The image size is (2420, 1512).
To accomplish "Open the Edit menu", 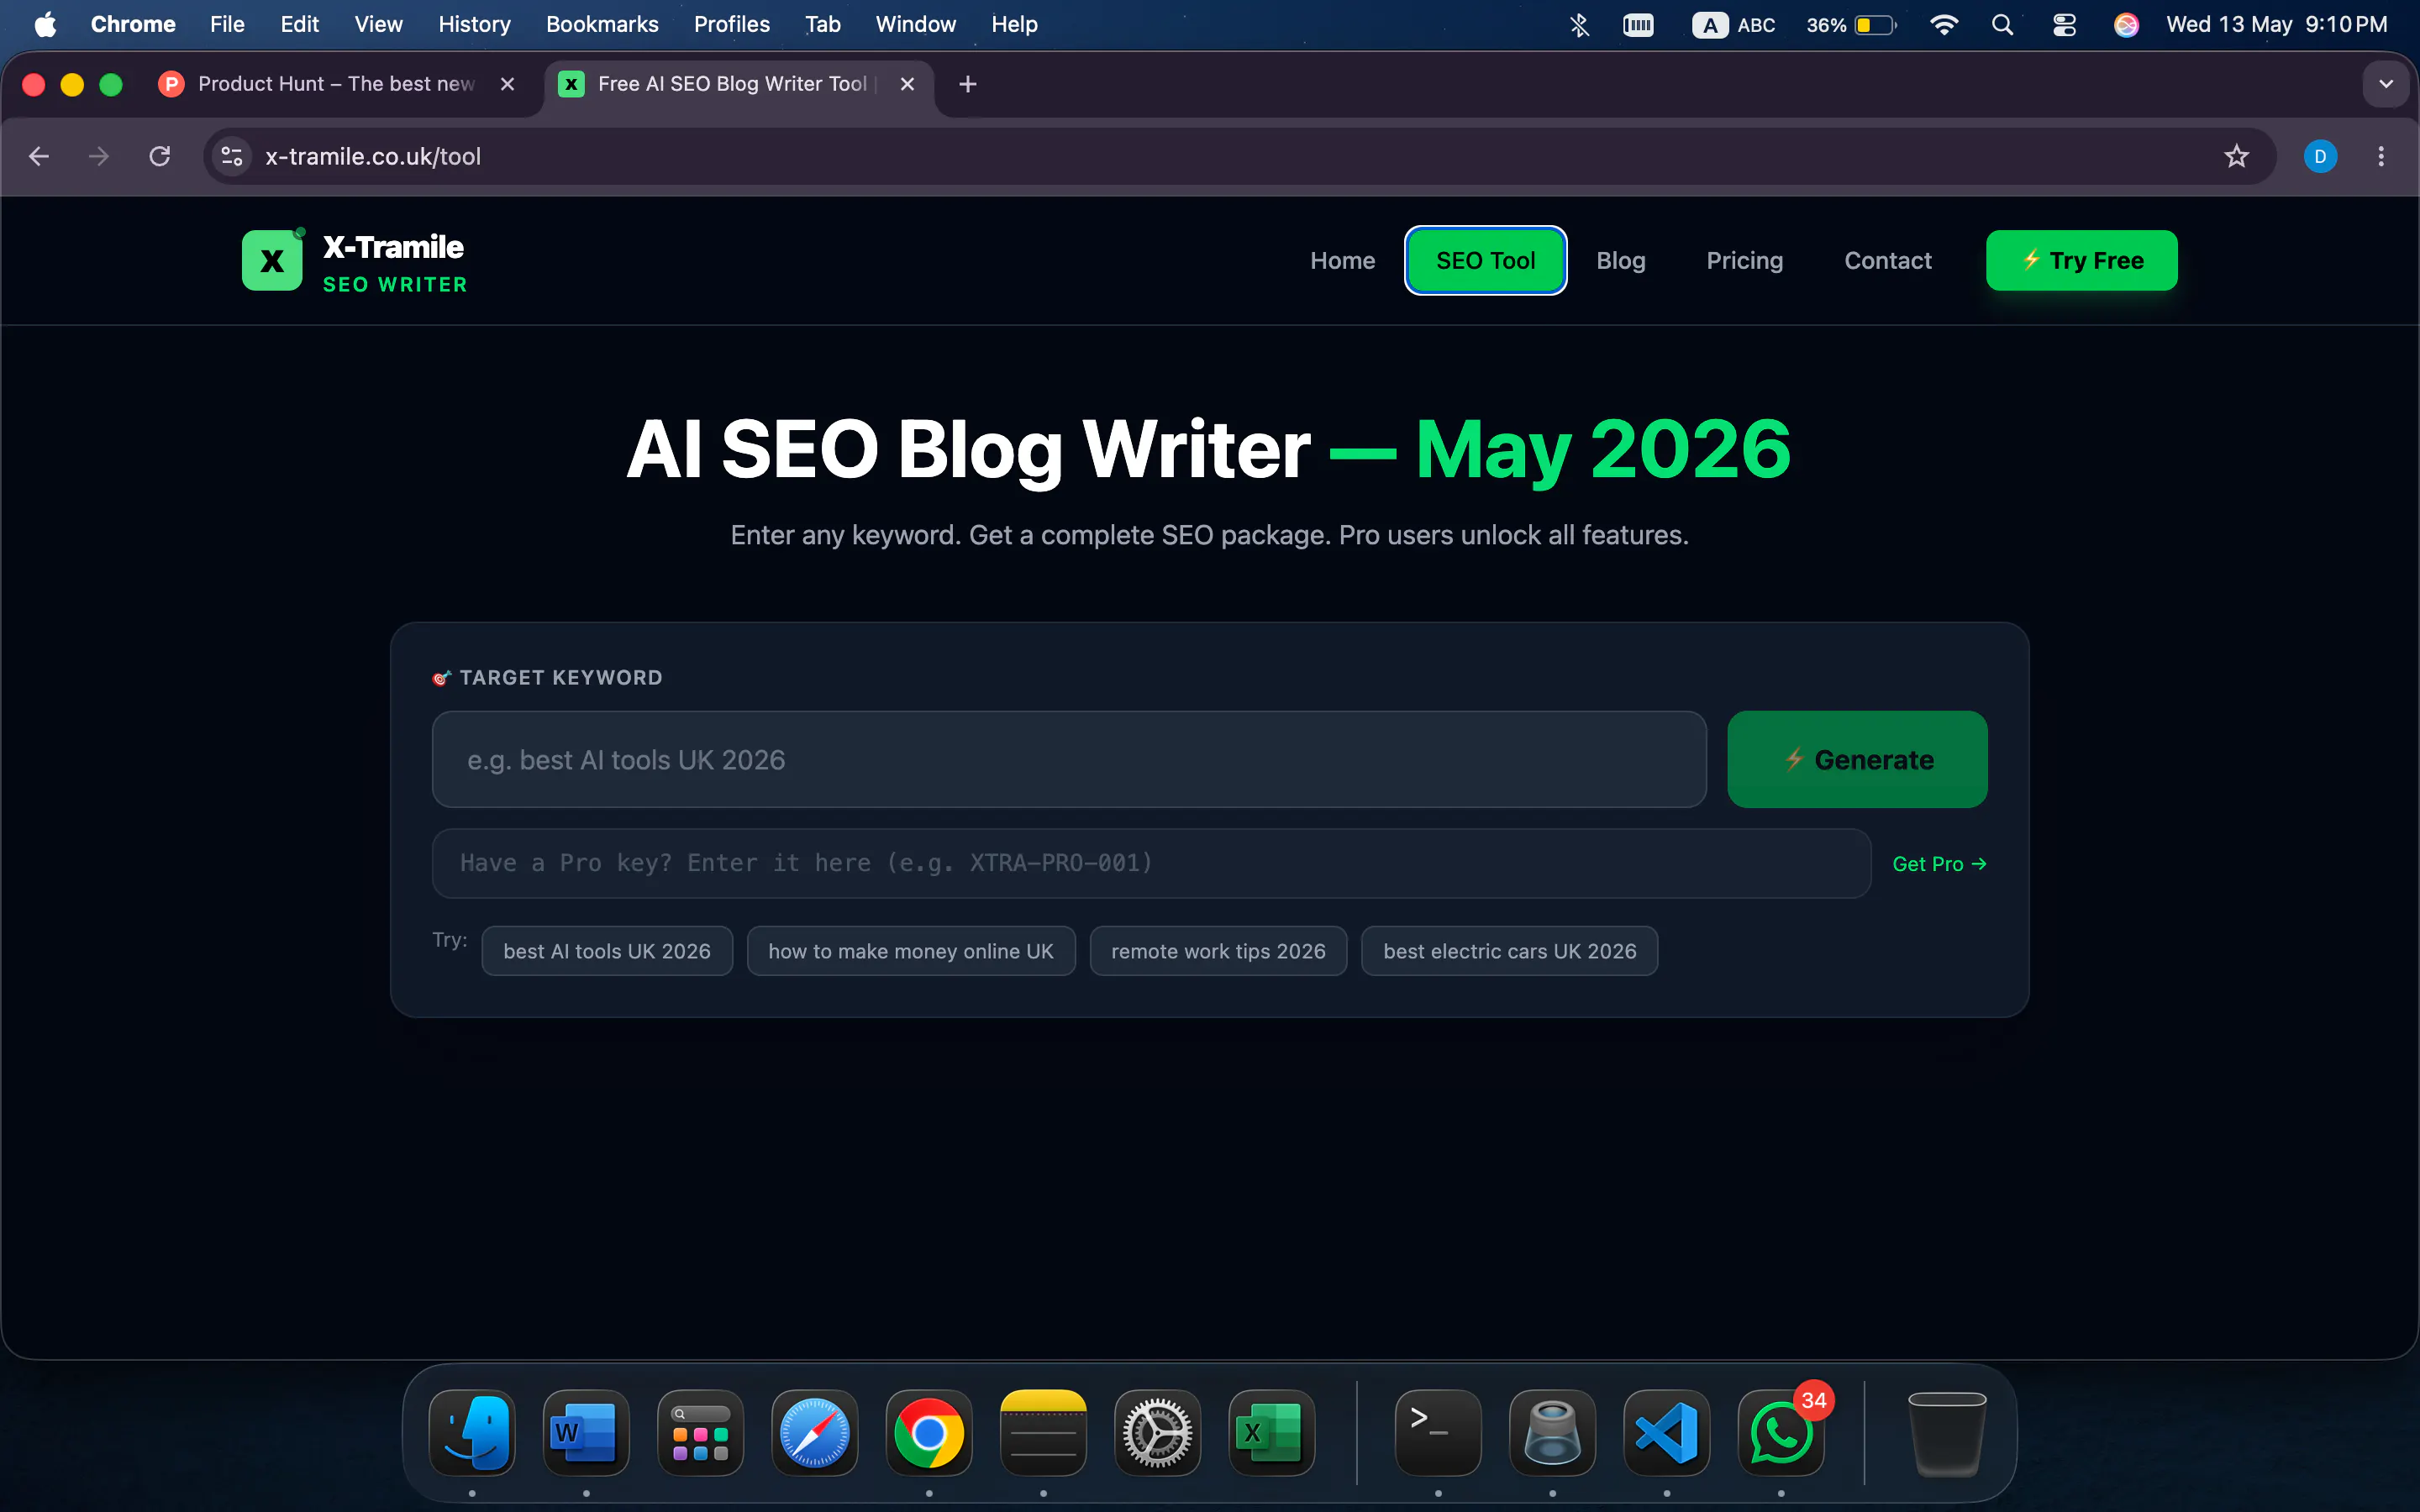I will tap(299, 24).
